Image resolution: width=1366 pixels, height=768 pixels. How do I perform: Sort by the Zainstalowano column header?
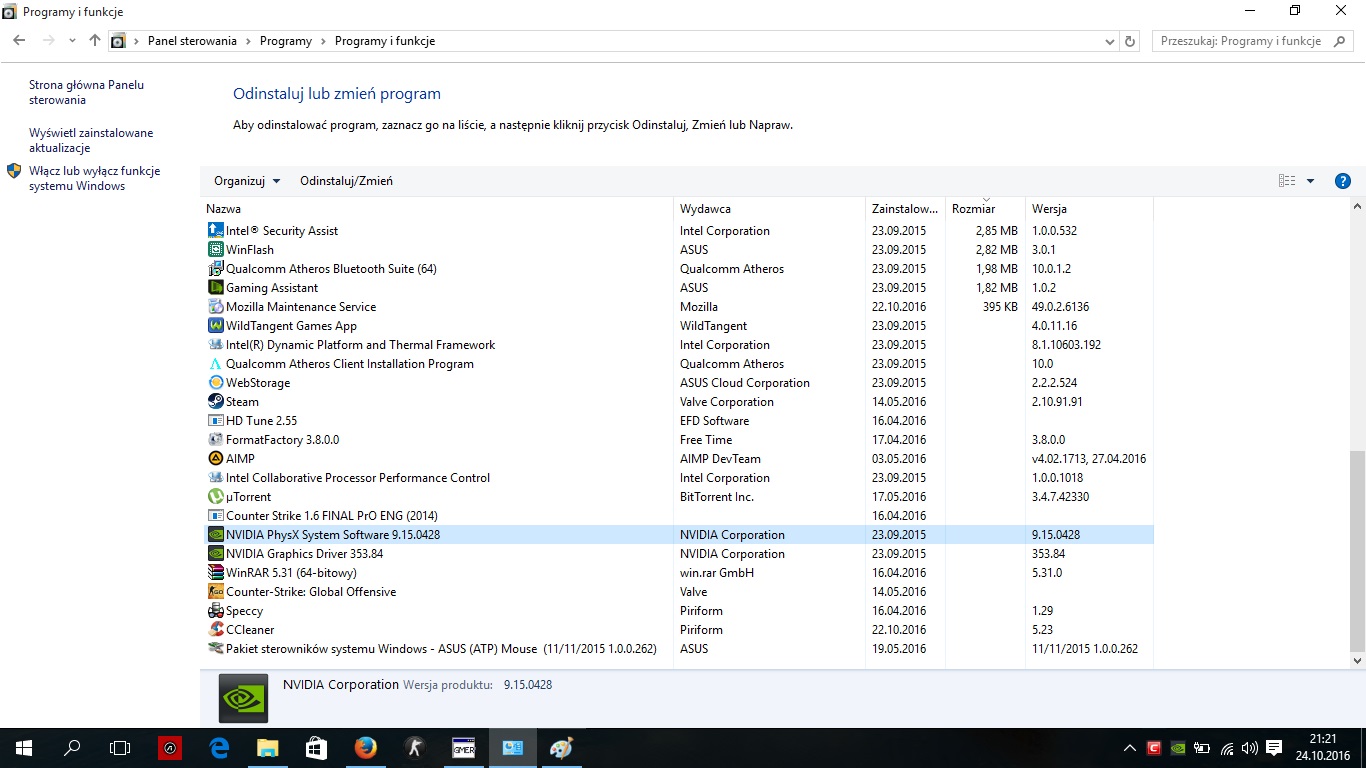(x=905, y=209)
